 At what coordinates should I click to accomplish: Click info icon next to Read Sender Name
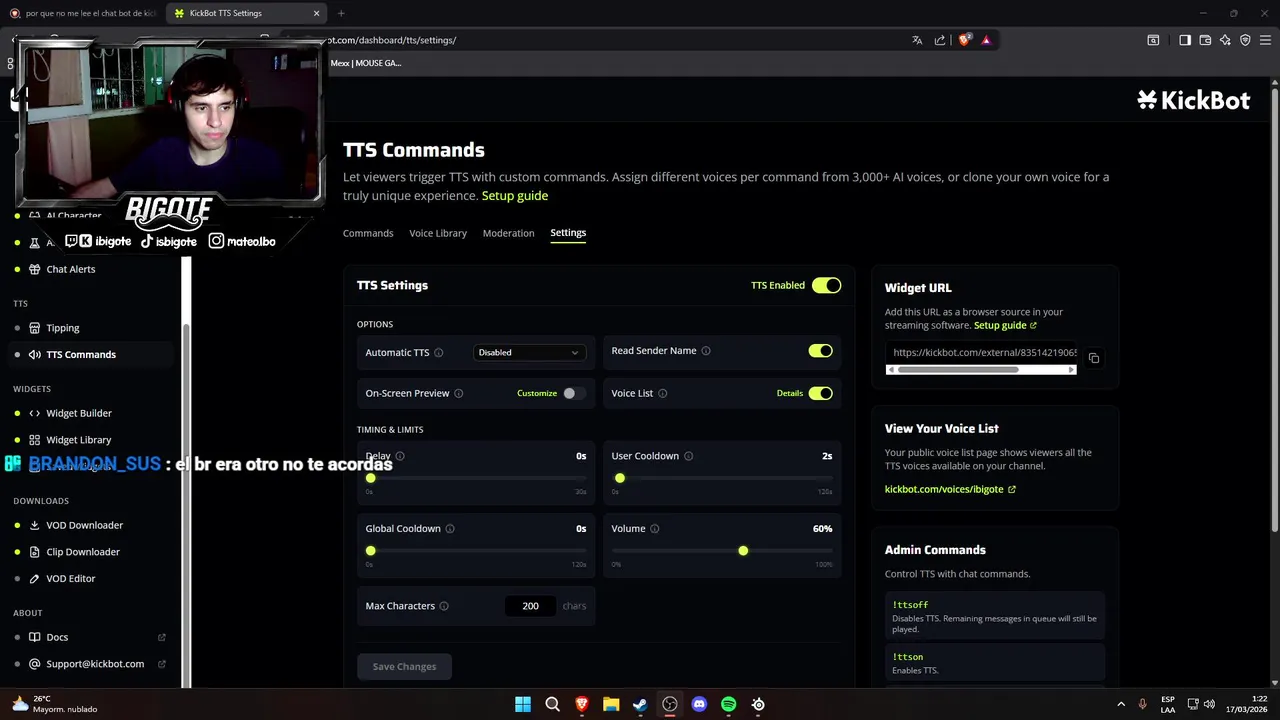706,351
